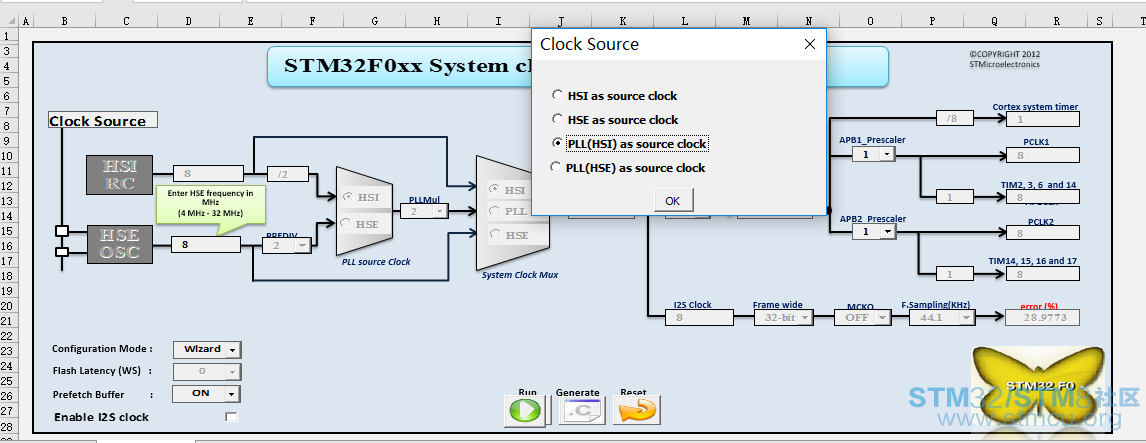Choose HSE in System Clock Mux
Screen dimensions: 1146x443
click(495, 234)
